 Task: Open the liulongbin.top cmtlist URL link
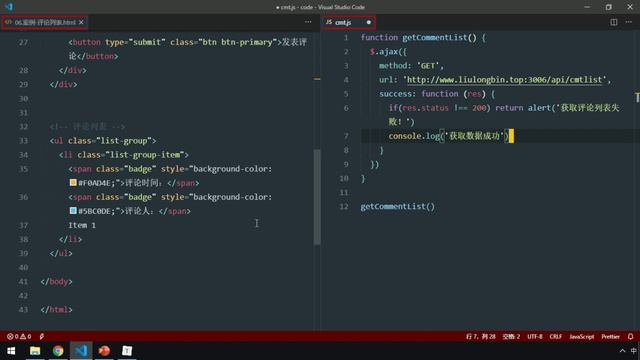tap(504, 80)
